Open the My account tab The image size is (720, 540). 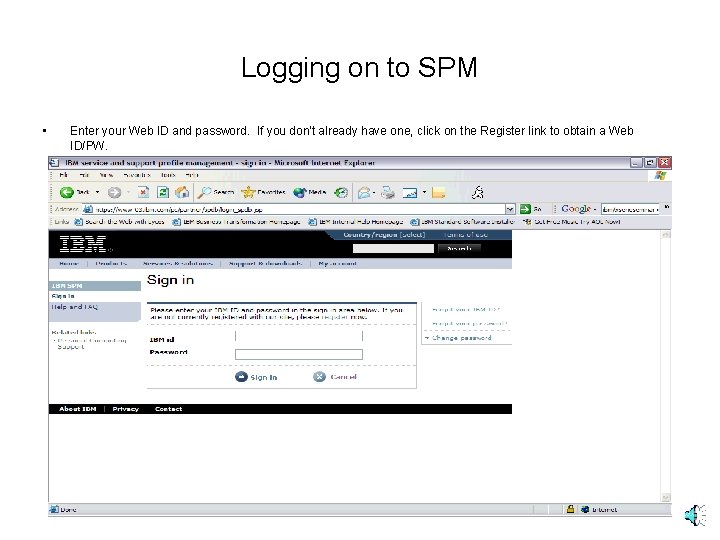(x=338, y=264)
